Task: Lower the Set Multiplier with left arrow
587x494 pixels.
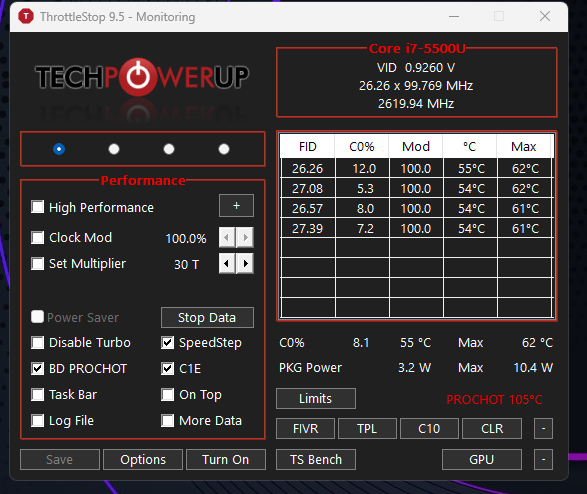Action: [226, 263]
